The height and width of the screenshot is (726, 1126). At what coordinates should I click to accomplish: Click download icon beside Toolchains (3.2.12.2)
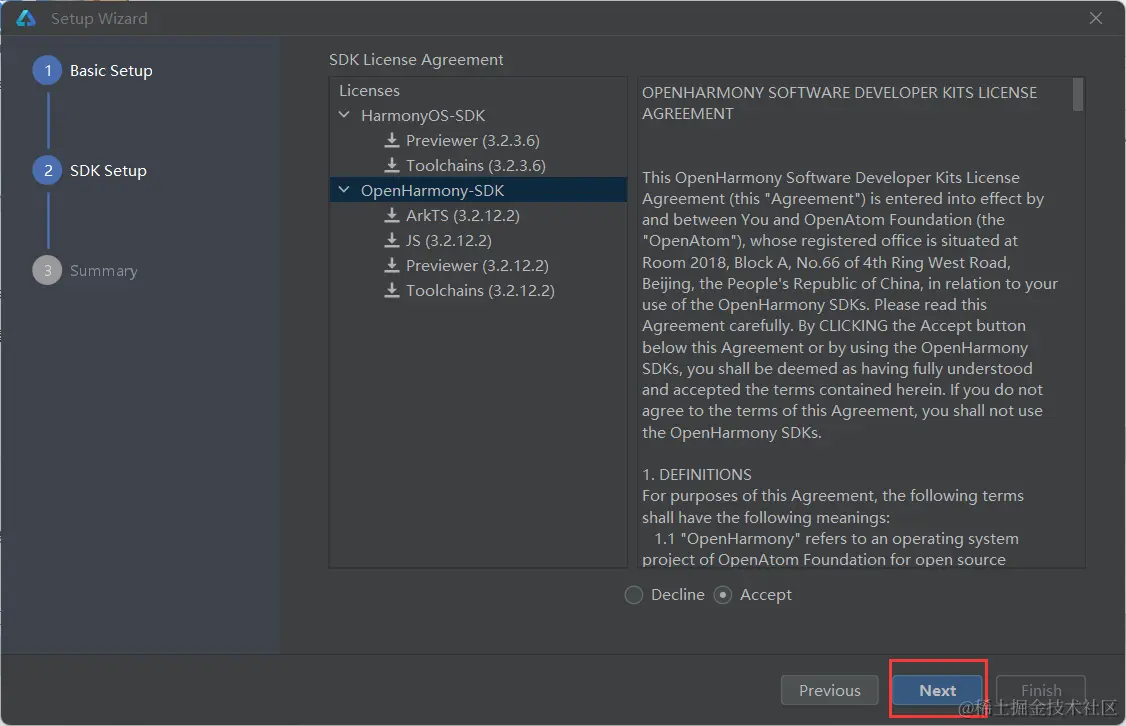pos(391,290)
